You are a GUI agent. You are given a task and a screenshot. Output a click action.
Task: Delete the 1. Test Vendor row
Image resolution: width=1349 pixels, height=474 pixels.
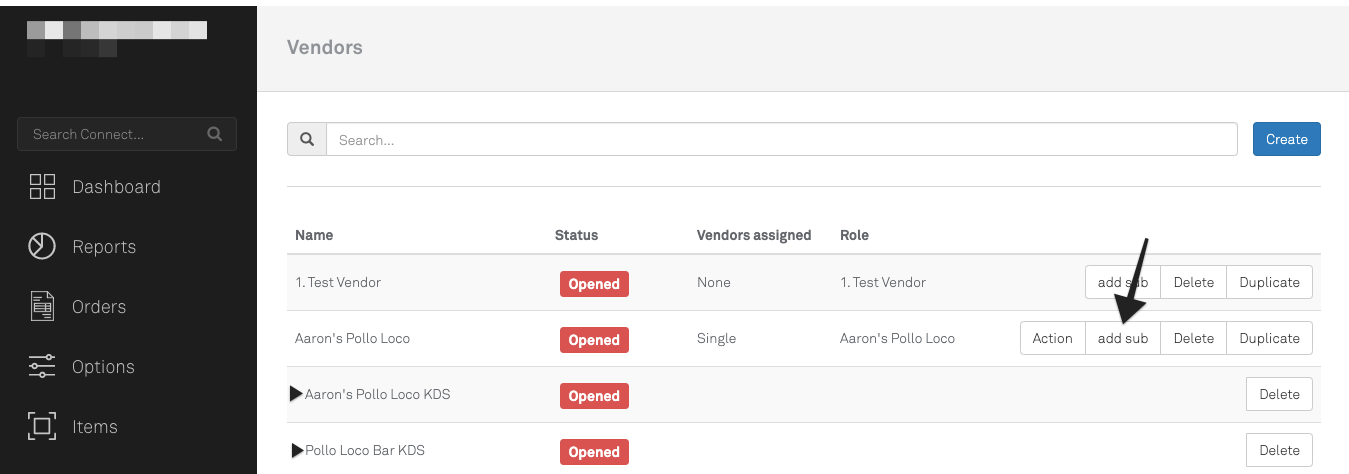click(1193, 282)
